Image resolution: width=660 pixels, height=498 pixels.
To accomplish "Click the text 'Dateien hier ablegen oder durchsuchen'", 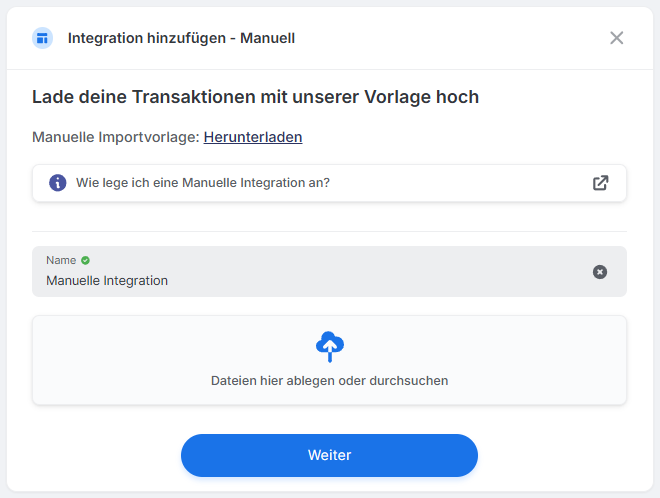I will click(329, 381).
